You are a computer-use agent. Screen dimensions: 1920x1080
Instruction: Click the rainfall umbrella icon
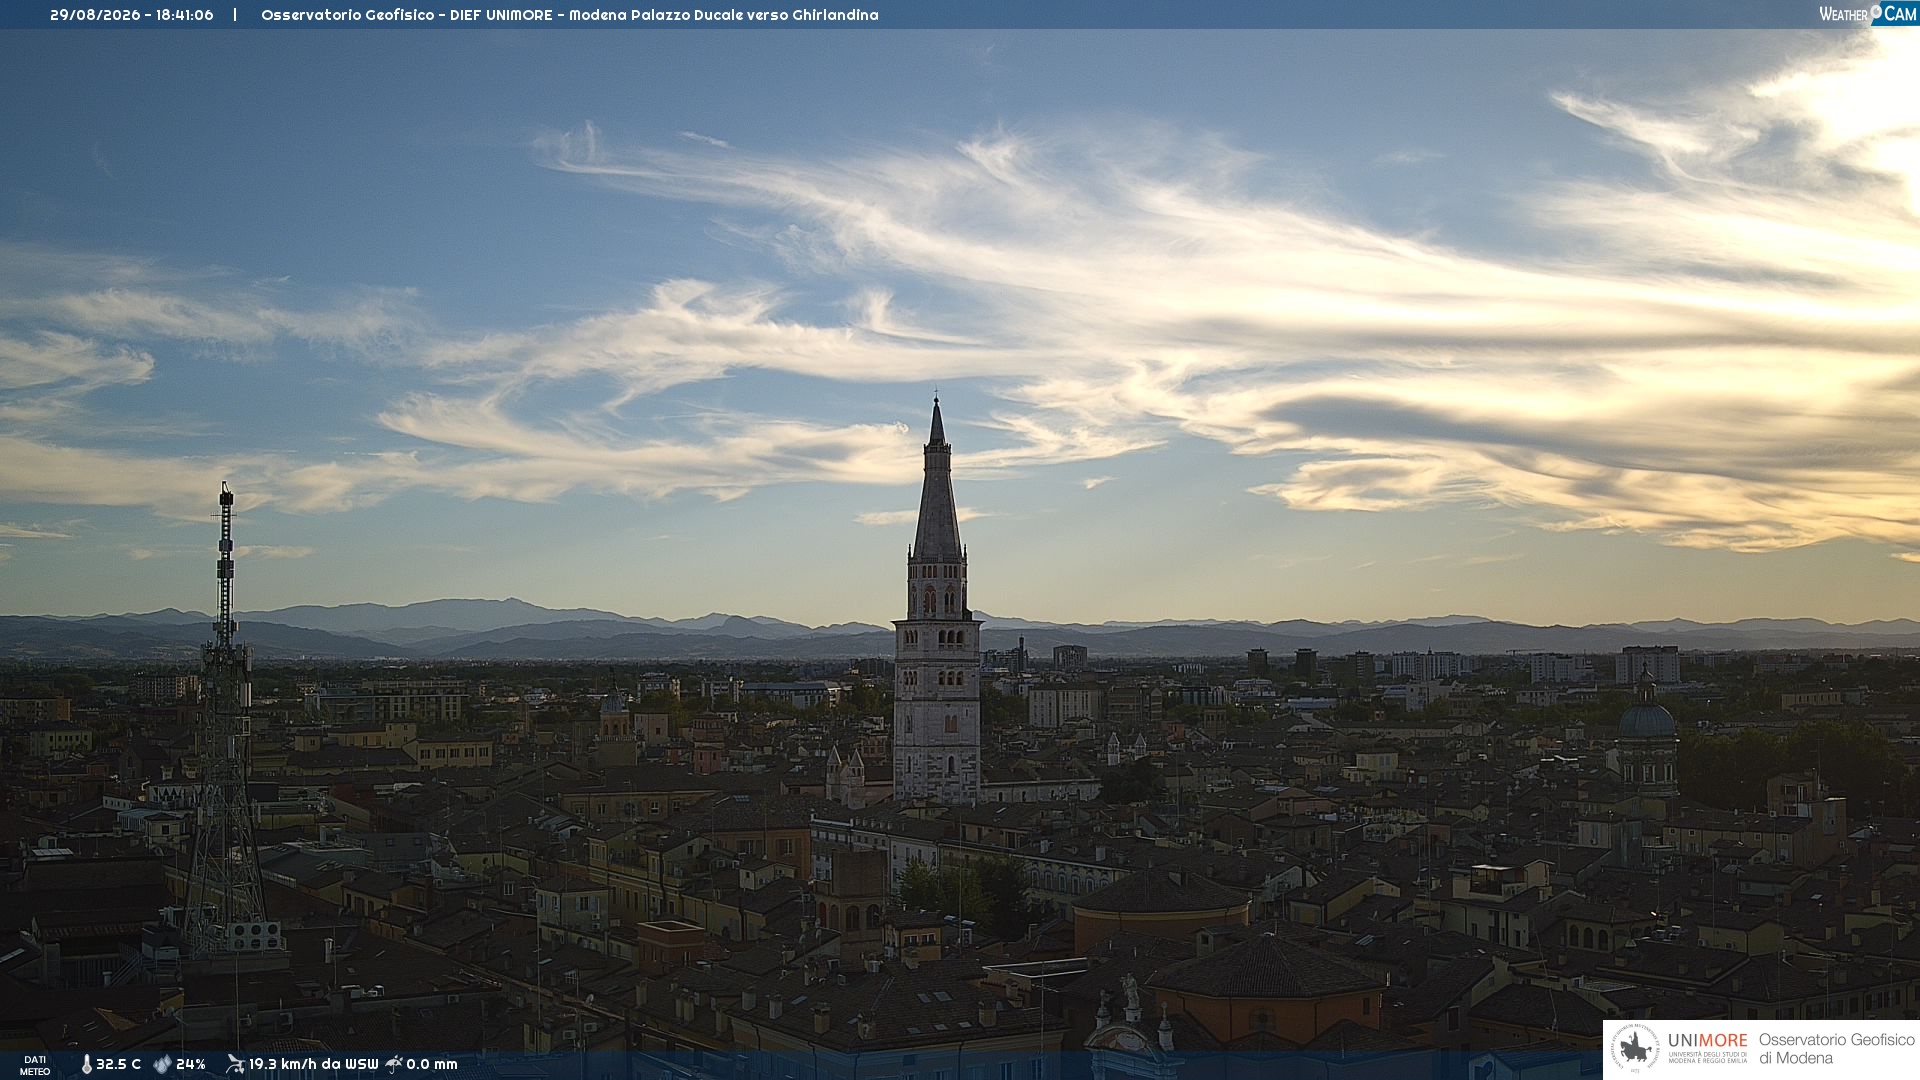[x=394, y=1064]
